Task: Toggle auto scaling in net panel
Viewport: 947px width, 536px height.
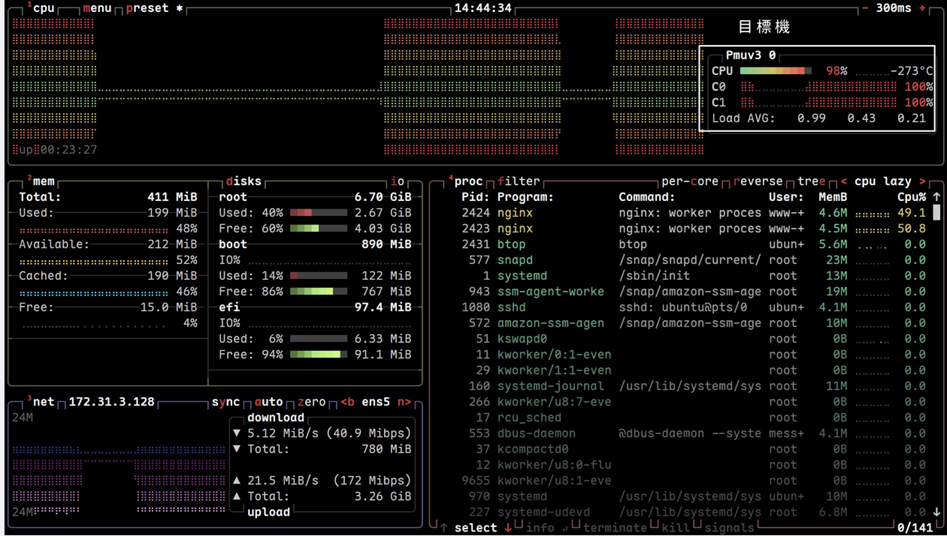Action: pyautogui.click(x=269, y=402)
